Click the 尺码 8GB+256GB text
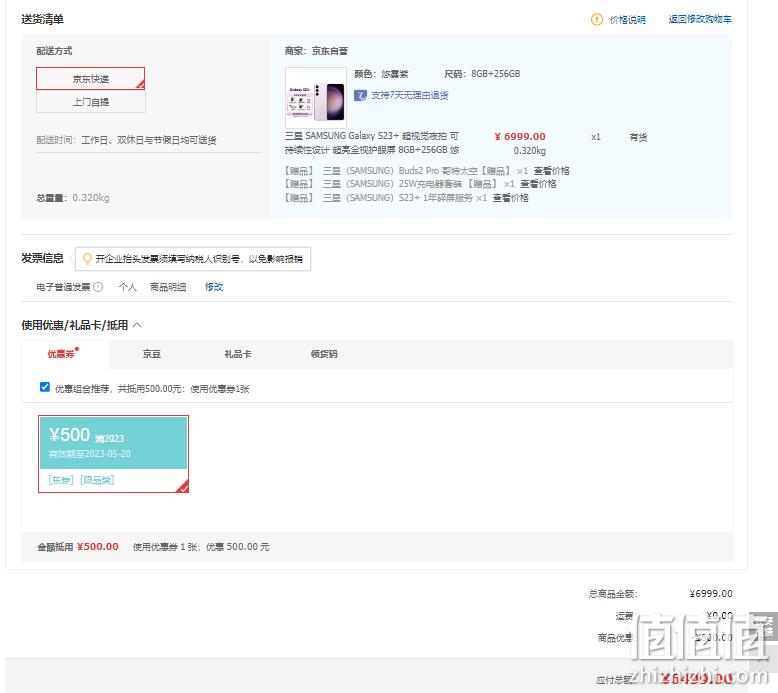778x693 pixels. coord(482,74)
